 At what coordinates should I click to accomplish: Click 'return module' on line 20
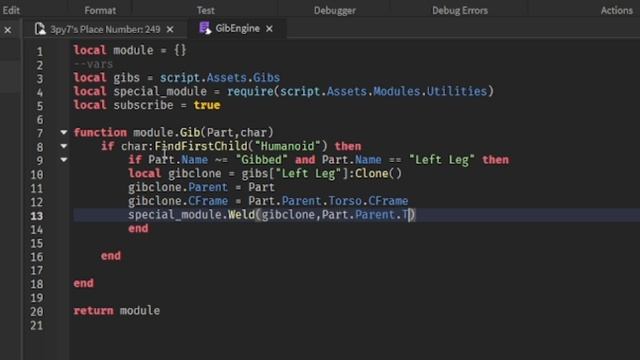click(117, 311)
